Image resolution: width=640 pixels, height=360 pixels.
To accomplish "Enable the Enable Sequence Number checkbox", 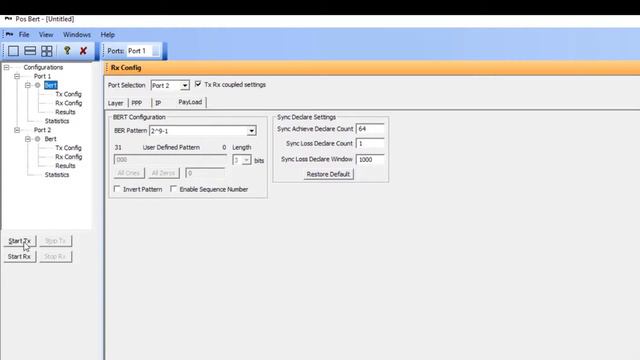I will click(173, 189).
